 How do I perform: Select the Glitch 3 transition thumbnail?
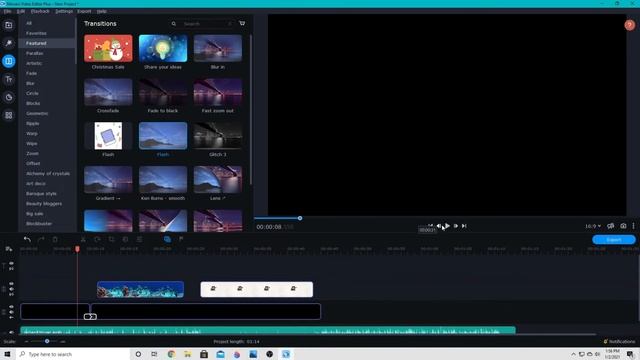click(x=218, y=136)
